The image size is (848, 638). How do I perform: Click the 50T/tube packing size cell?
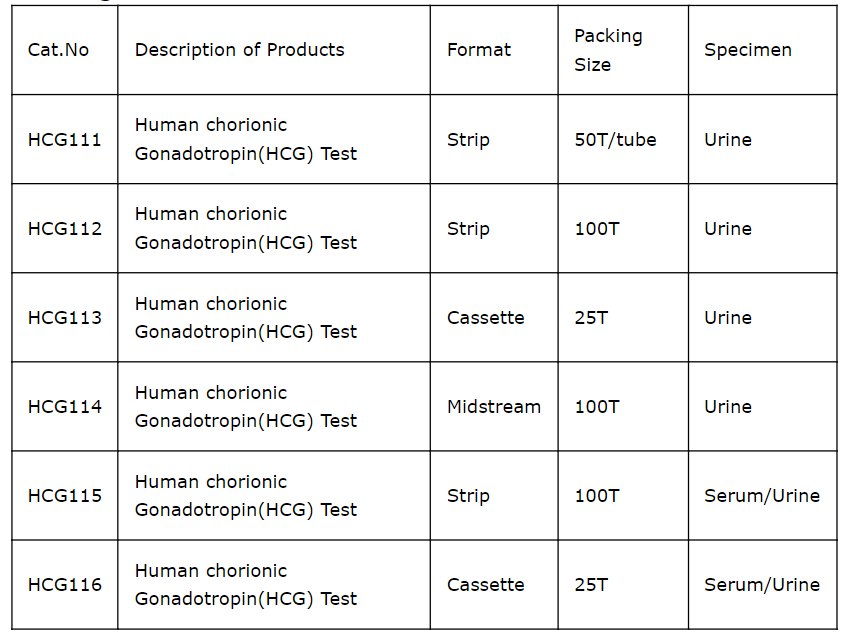click(615, 140)
